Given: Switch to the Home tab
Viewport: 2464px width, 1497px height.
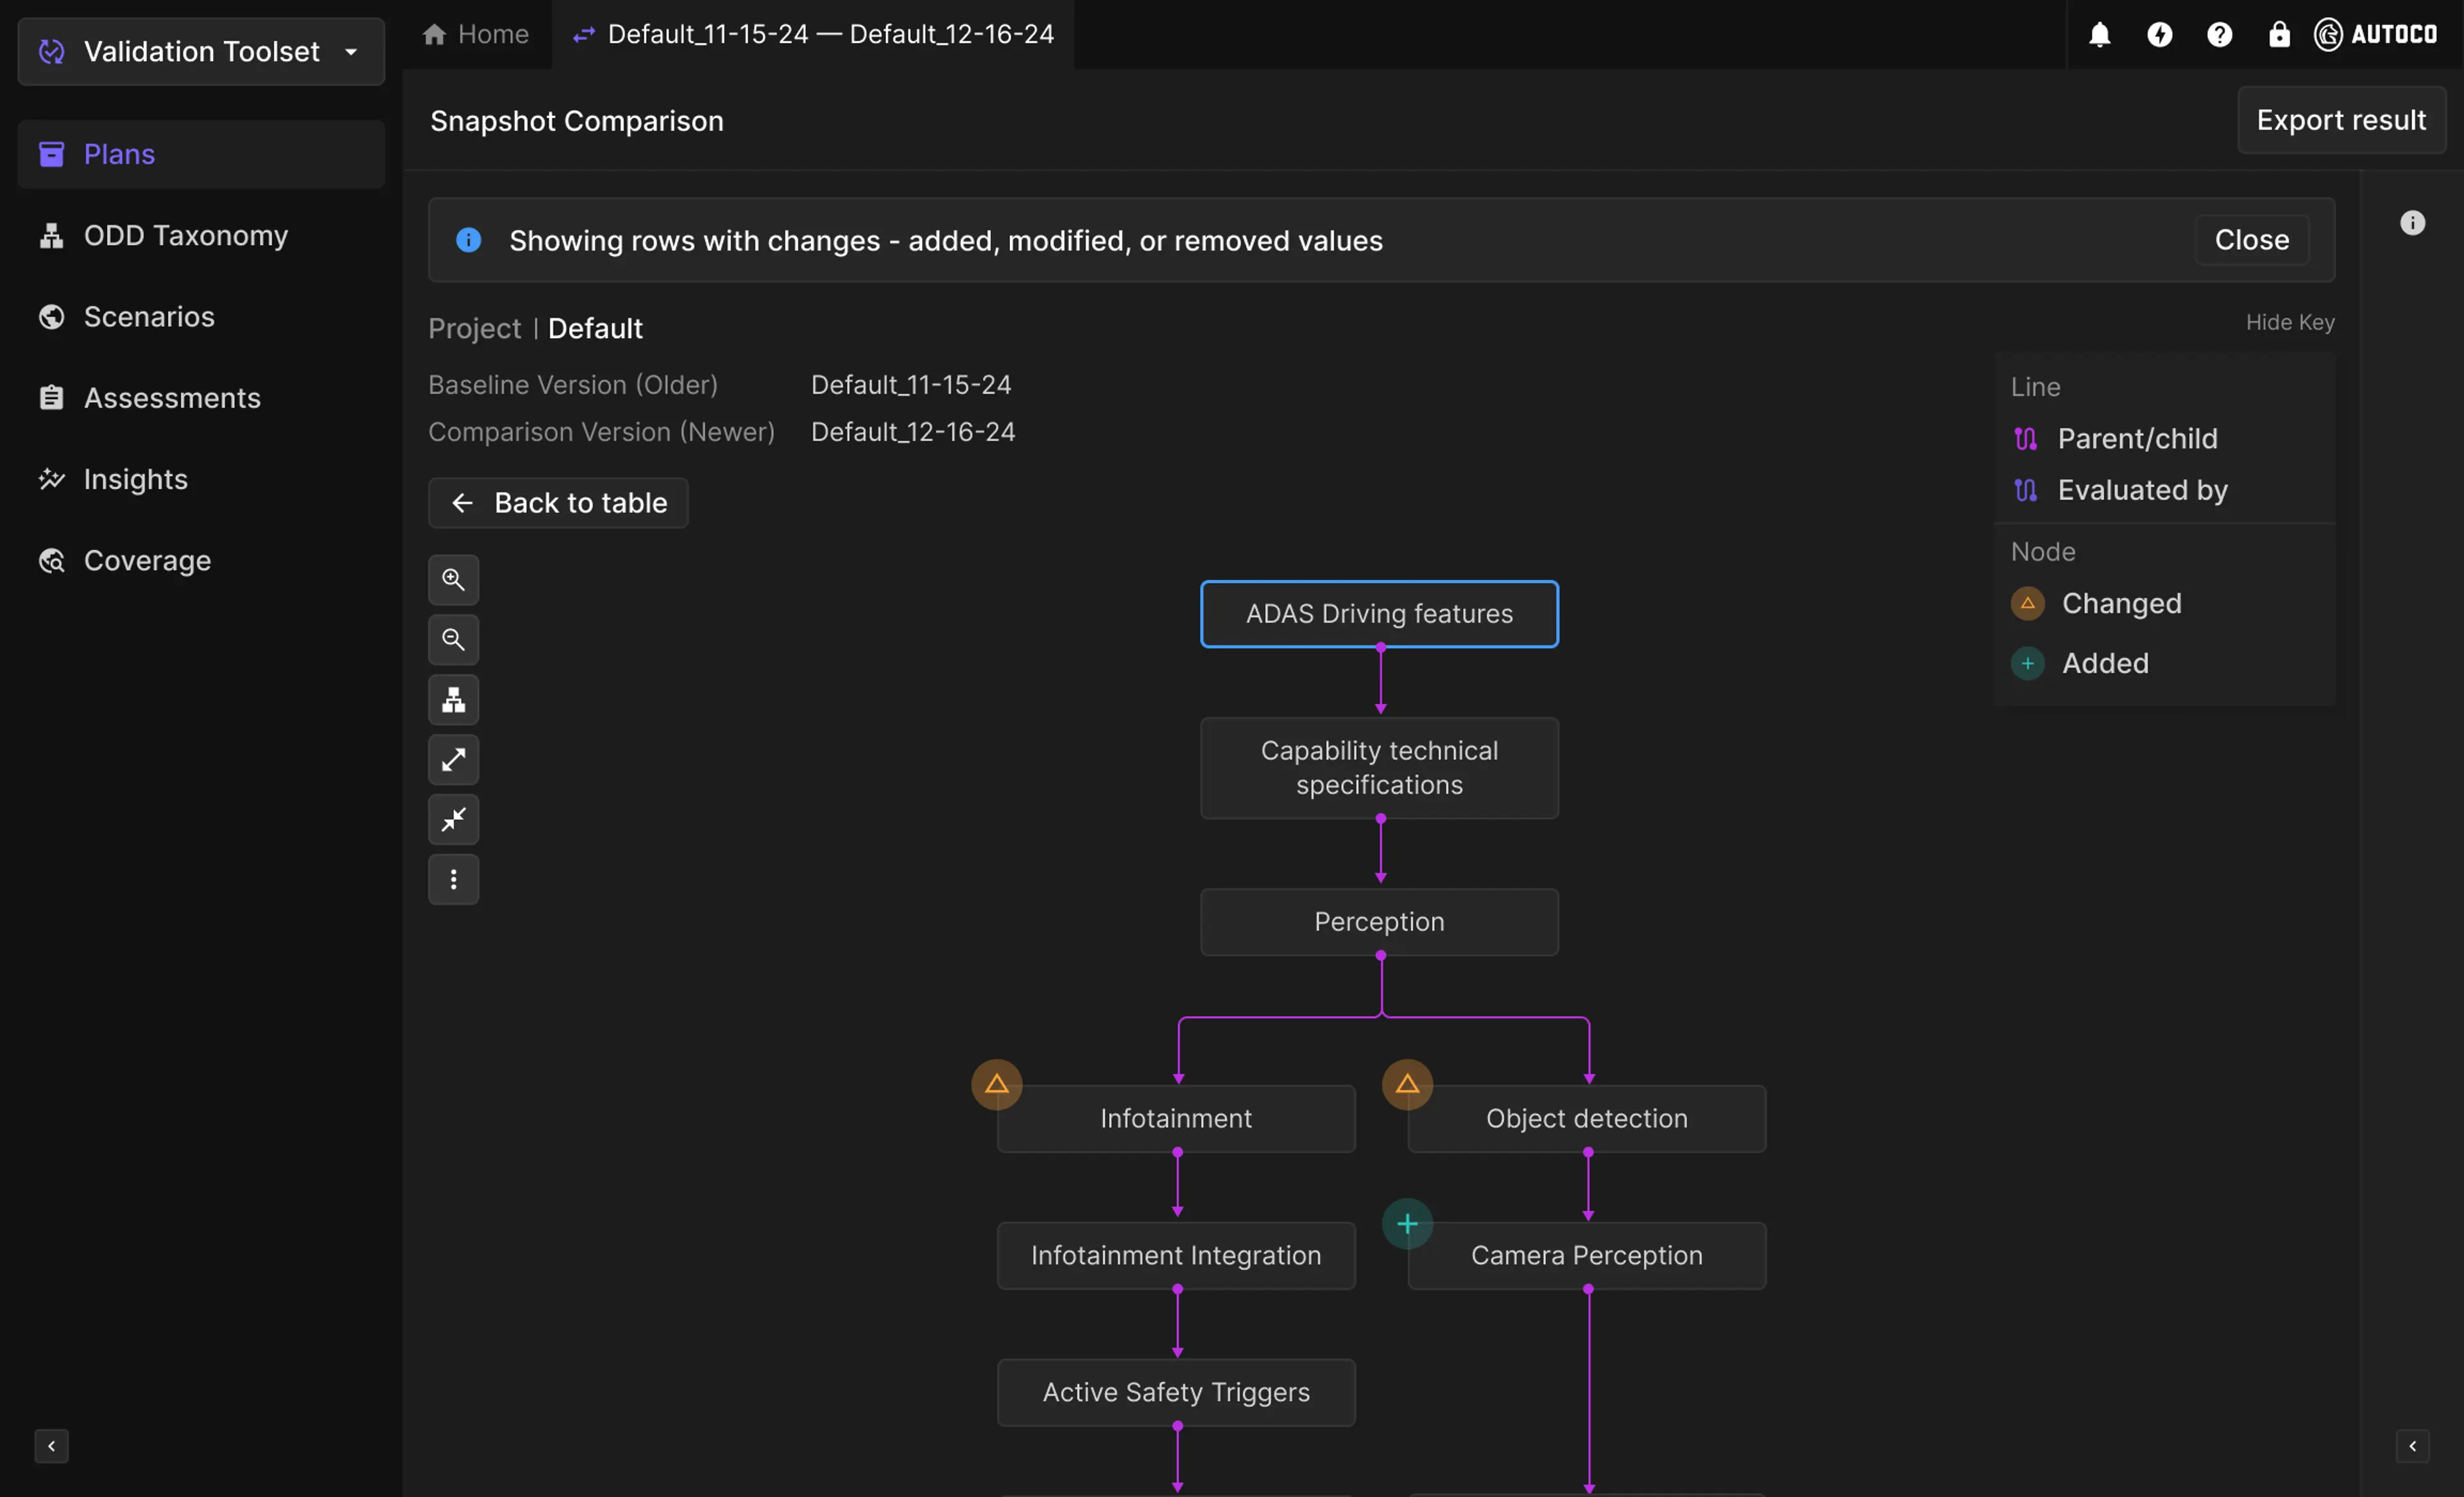Looking at the screenshot, I should pyautogui.click(x=476, y=34).
